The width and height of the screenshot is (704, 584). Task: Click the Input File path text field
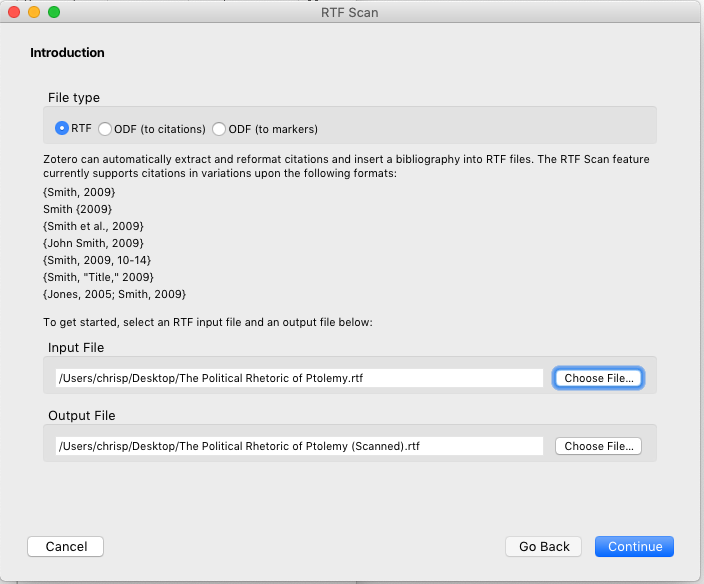[x=299, y=378]
